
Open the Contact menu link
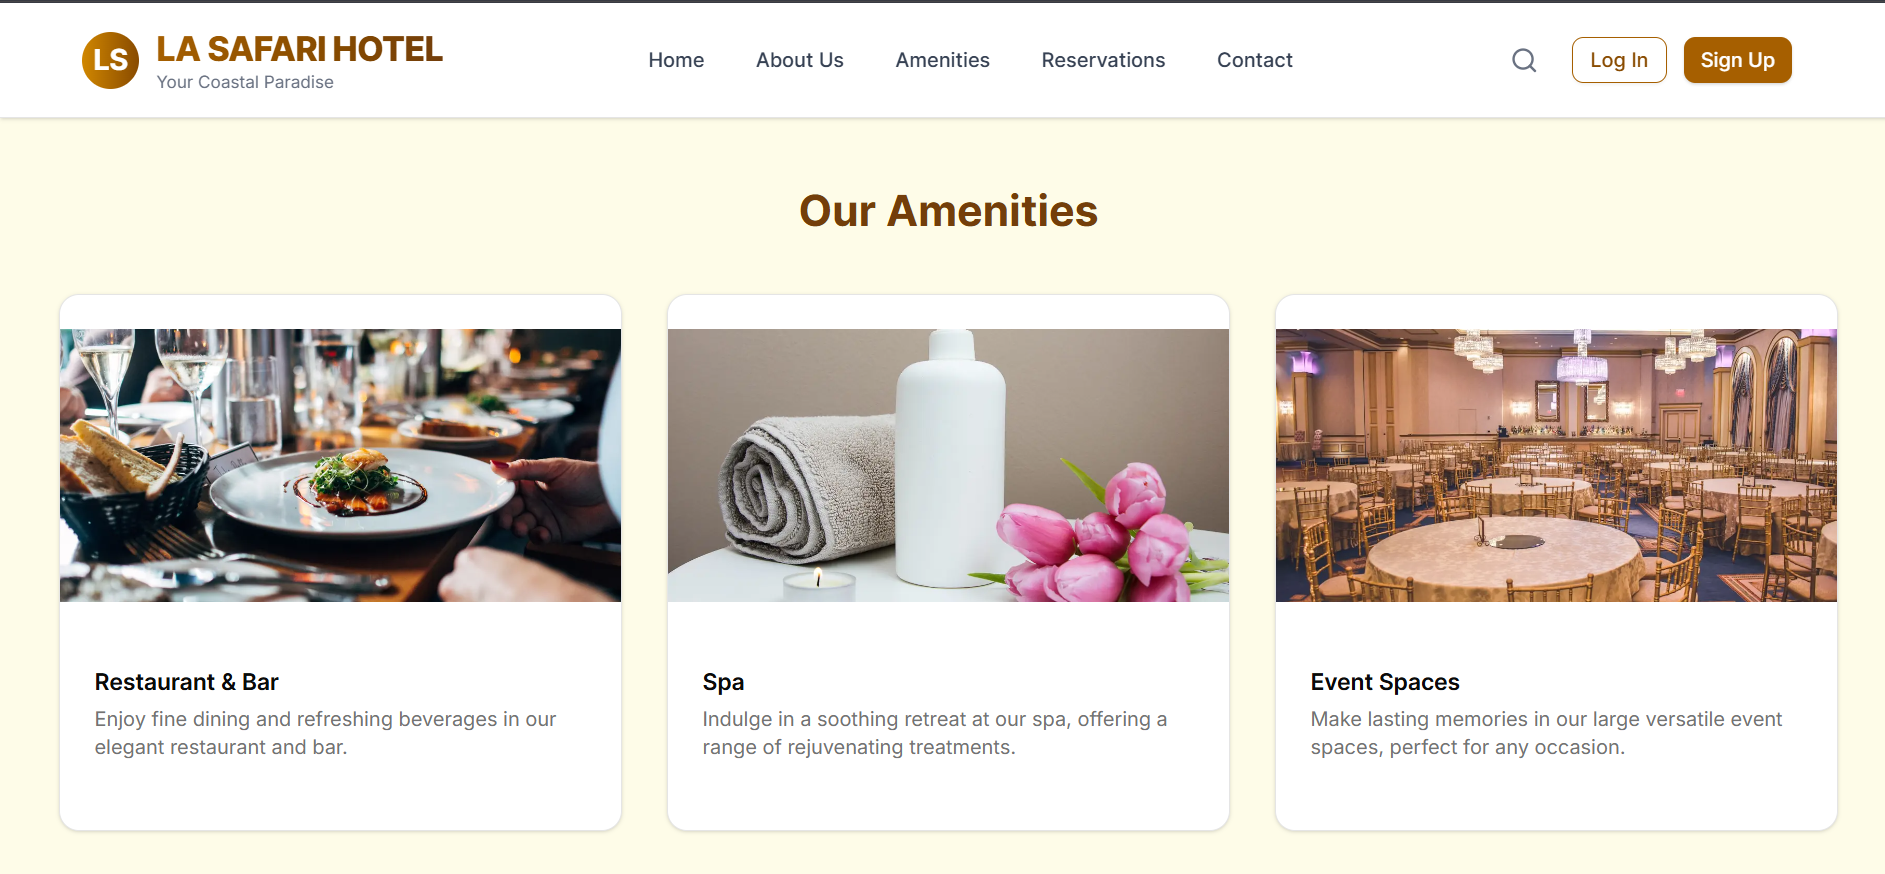point(1254,60)
